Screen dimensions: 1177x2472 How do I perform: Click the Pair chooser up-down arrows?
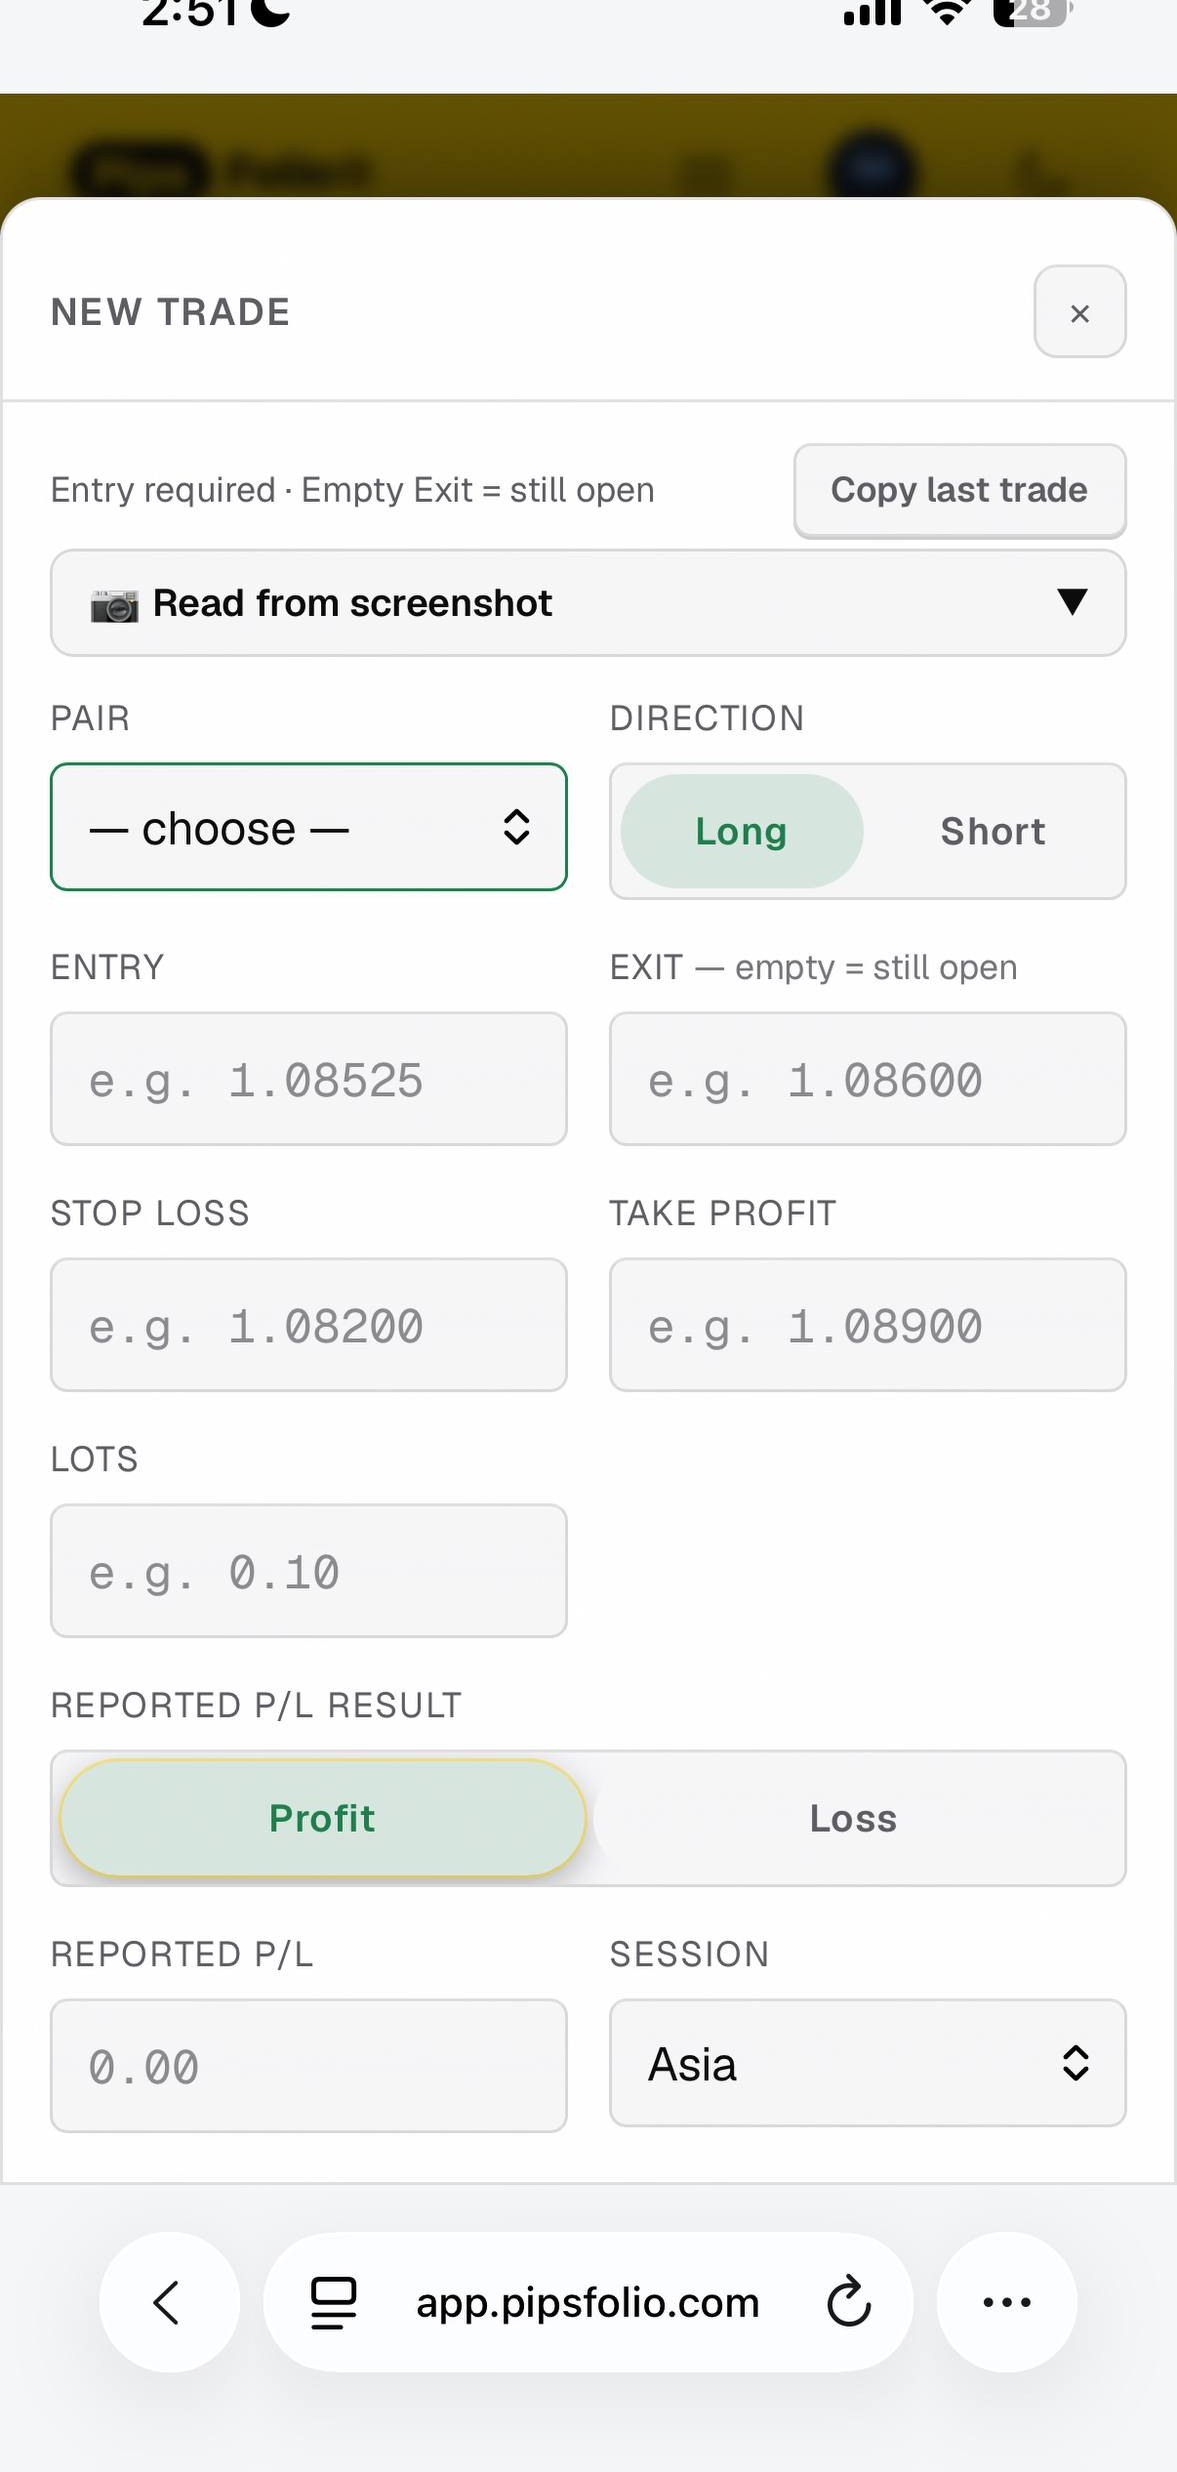pos(516,827)
